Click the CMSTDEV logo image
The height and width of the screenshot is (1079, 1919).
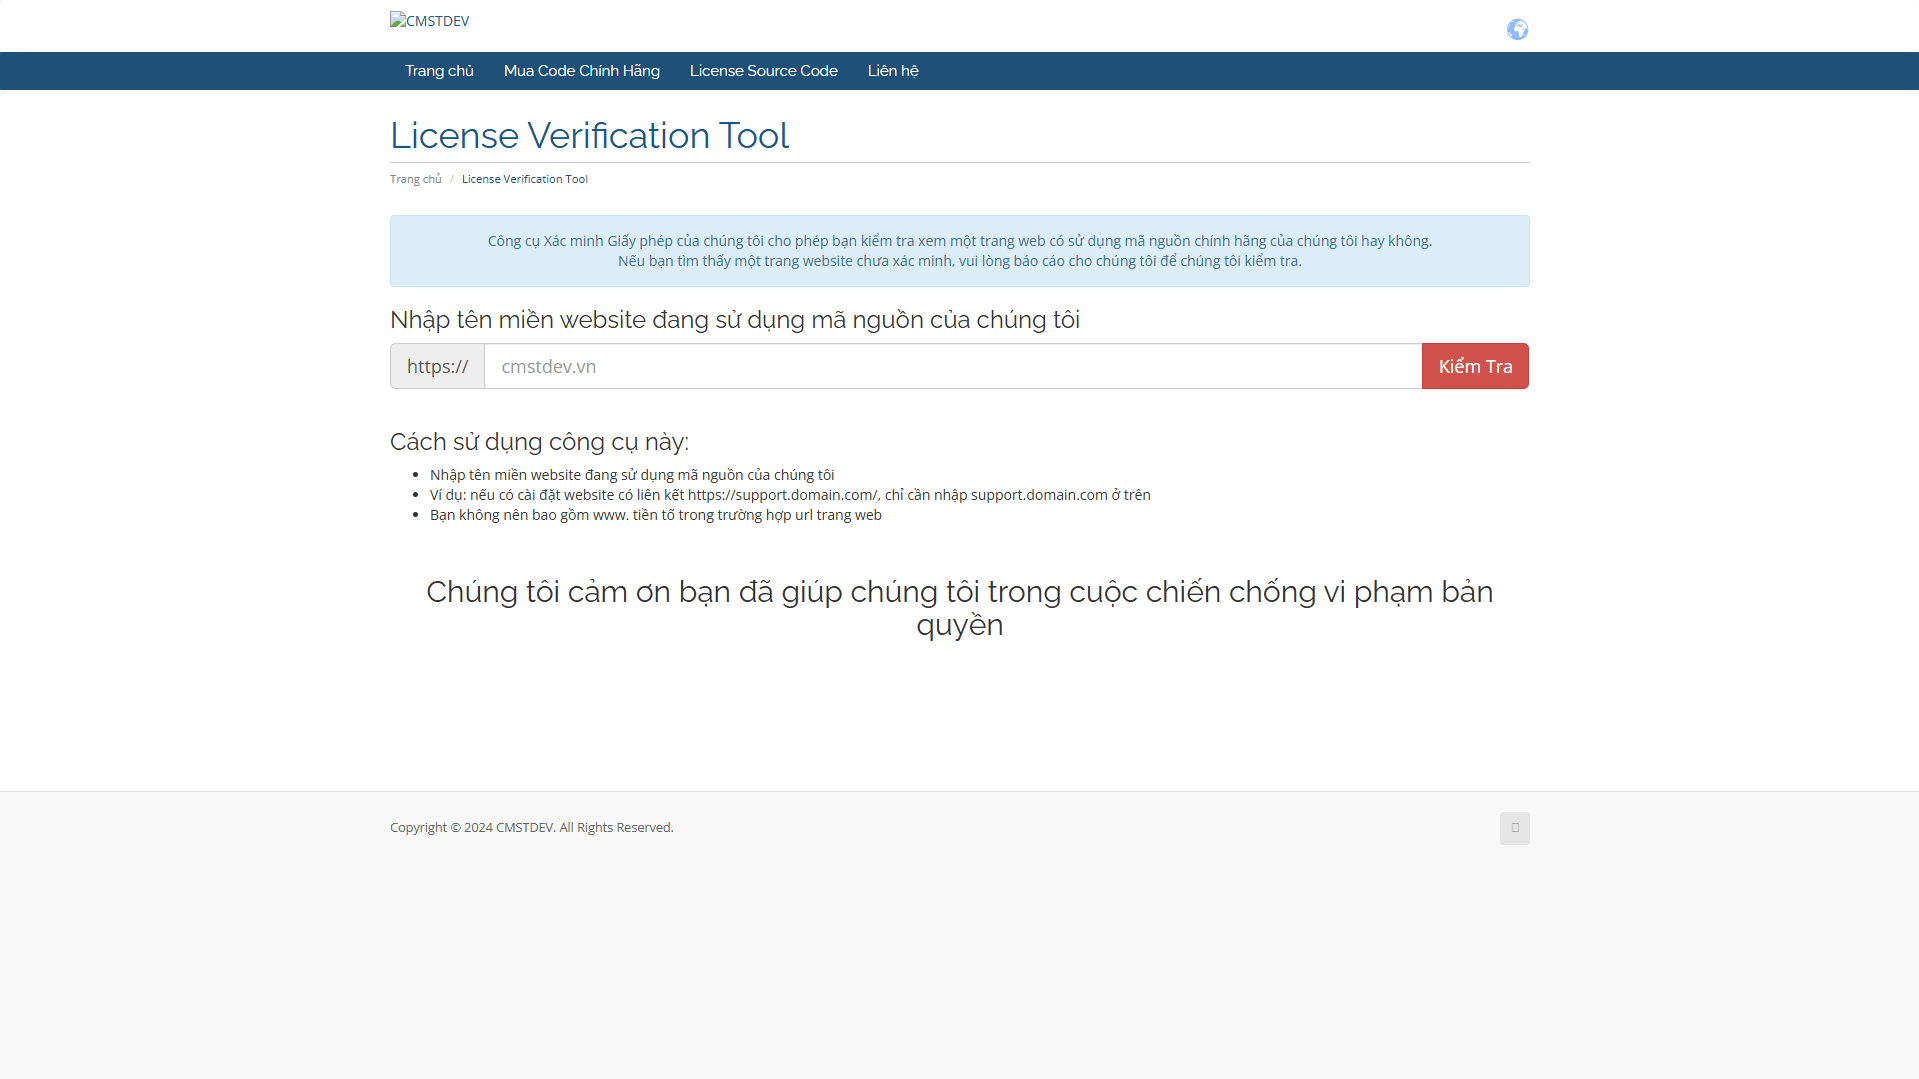click(x=429, y=21)
